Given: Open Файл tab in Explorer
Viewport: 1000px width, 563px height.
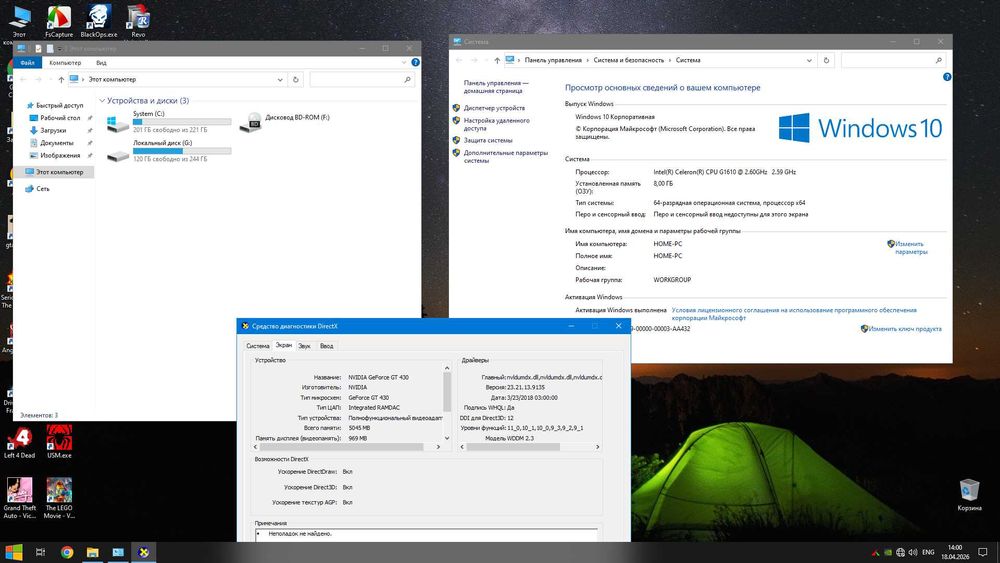Looking at the screenshot, I should click(x=27, y=62).
